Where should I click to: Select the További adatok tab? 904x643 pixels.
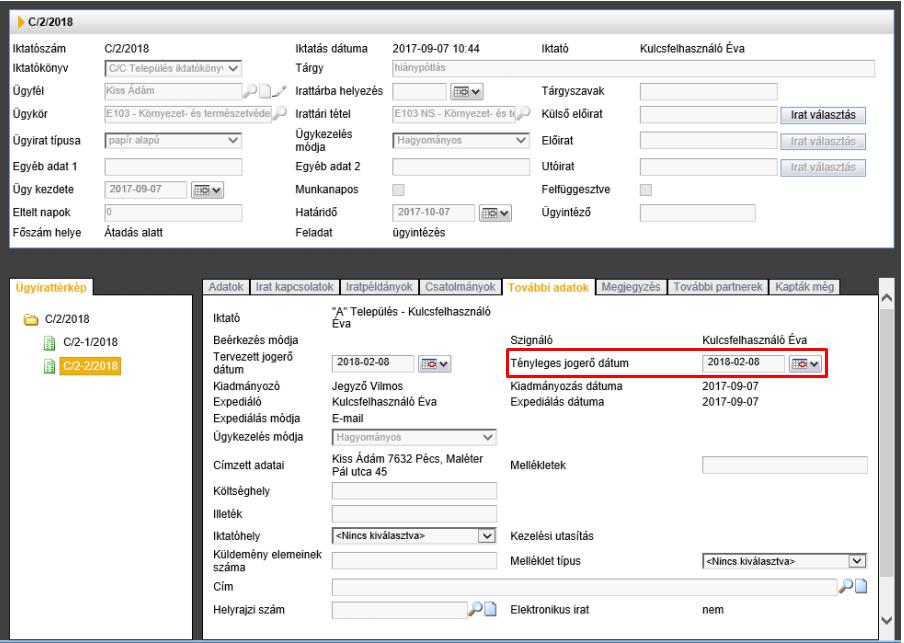click(548, 287)
